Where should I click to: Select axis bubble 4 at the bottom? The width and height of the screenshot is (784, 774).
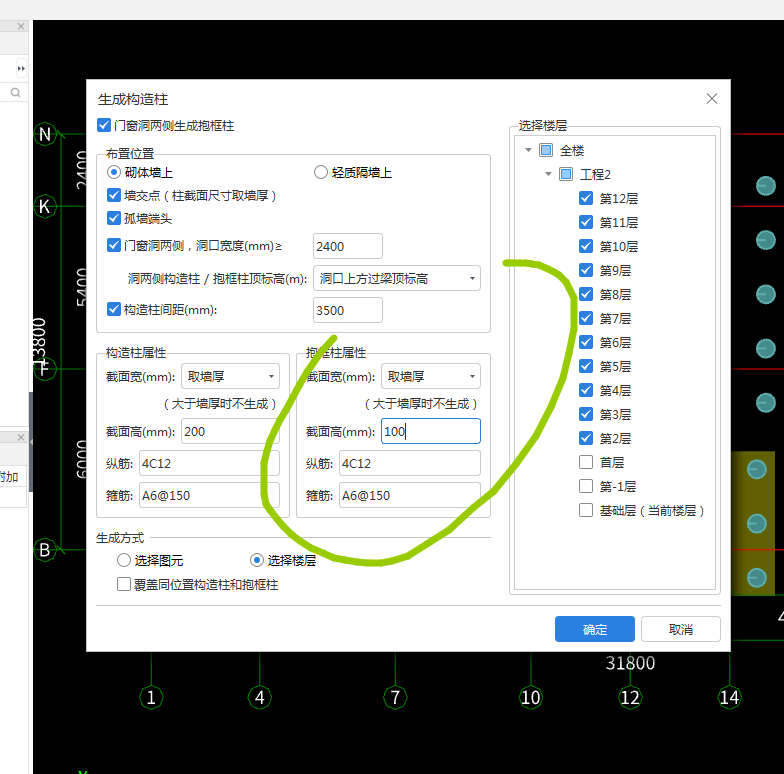point(260,697)
